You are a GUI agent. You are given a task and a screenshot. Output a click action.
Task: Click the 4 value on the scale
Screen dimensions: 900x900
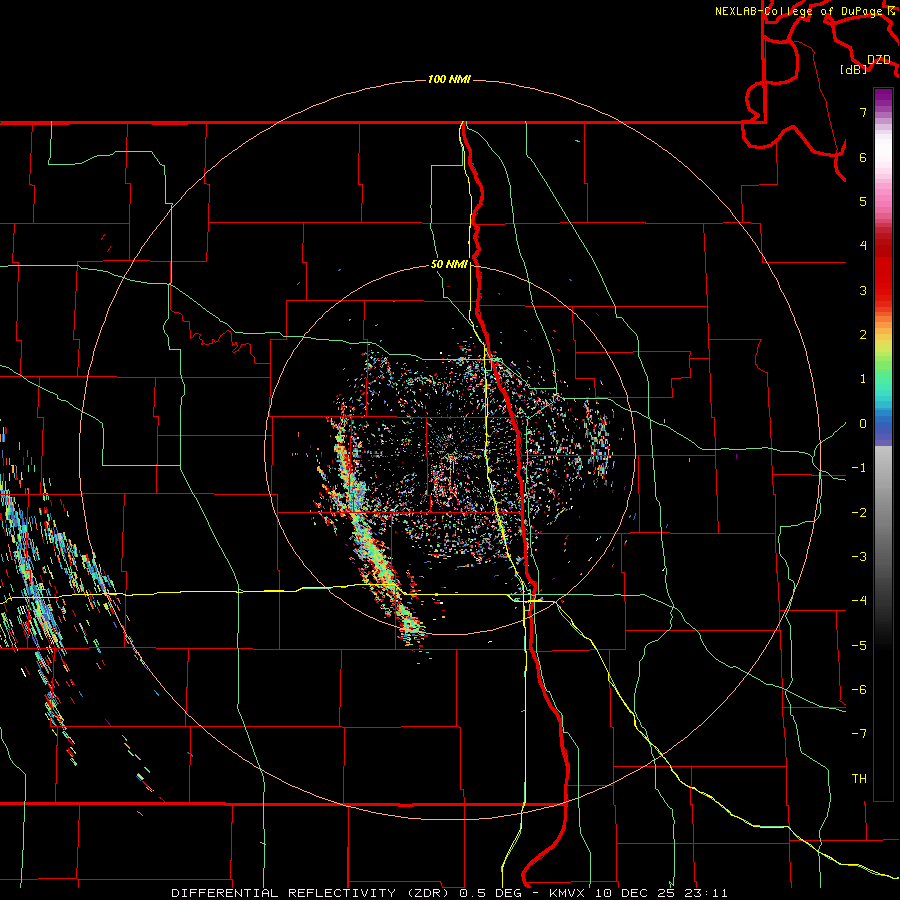(x=863, y=246)
